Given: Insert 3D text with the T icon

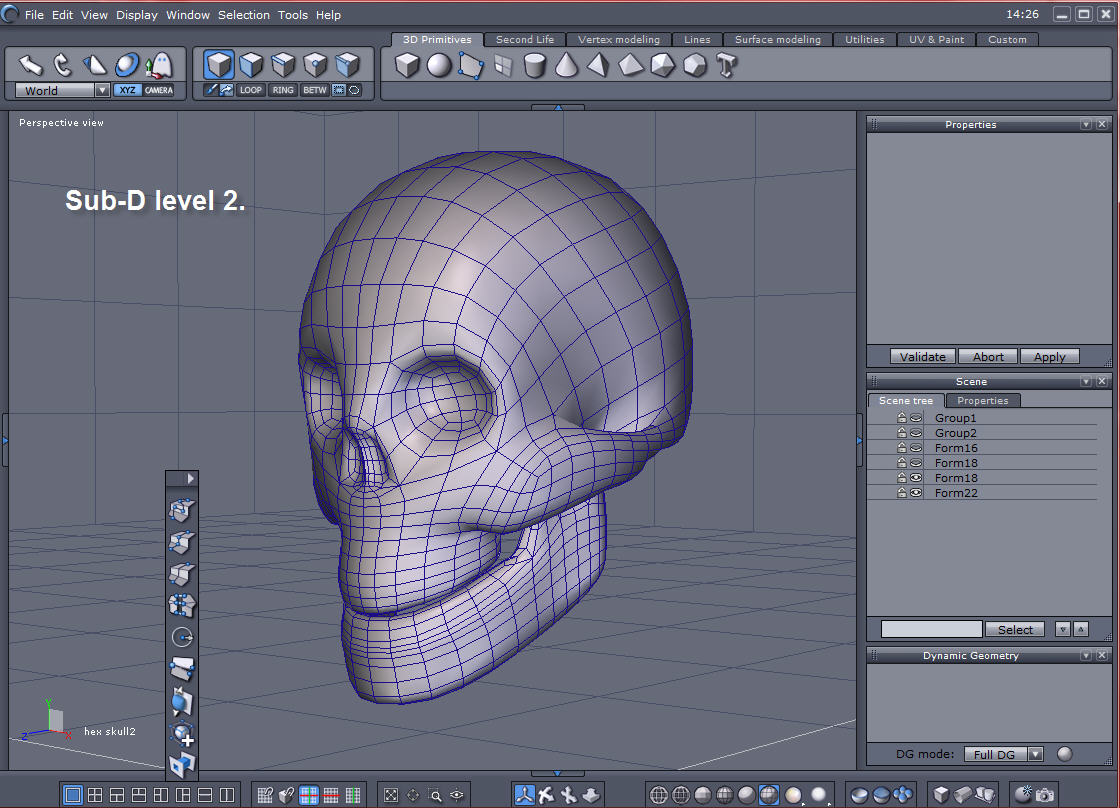Looking at the screenshot, I should (x=726, y=65).
